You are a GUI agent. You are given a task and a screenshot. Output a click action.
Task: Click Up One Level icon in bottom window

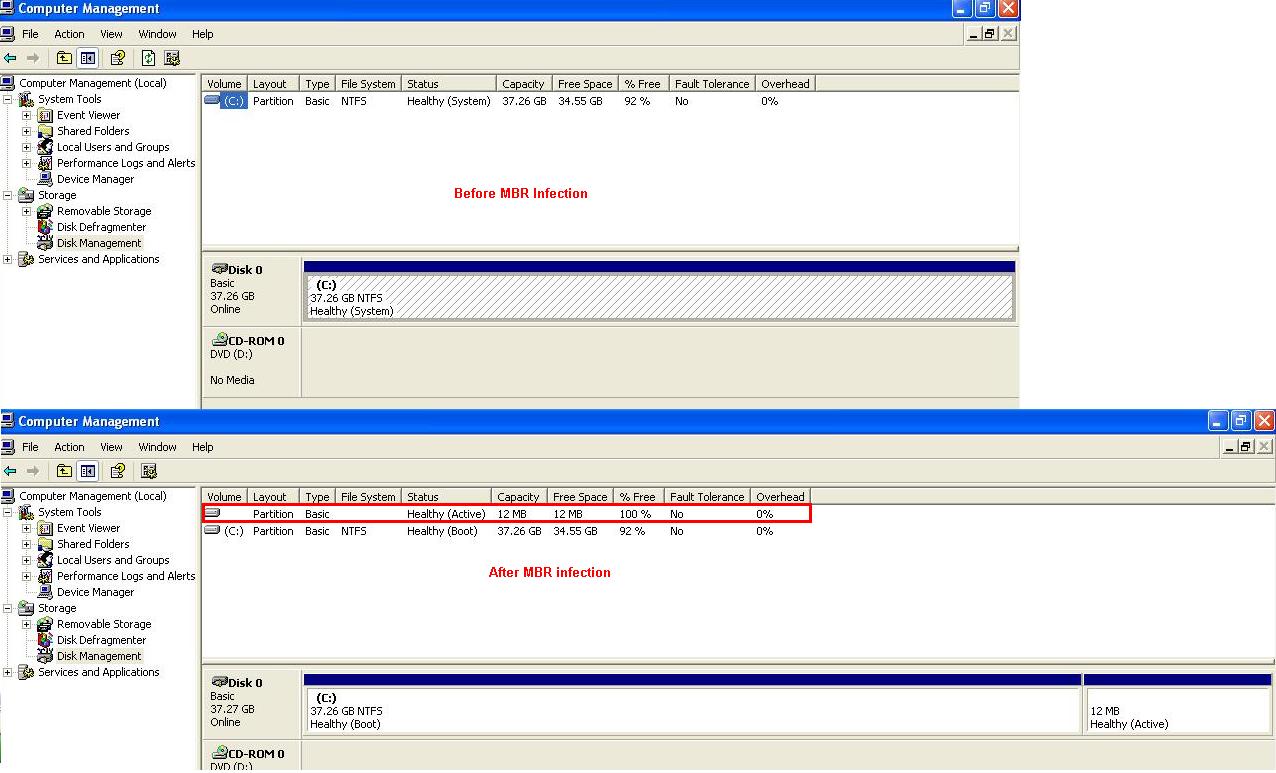[64, 471]
